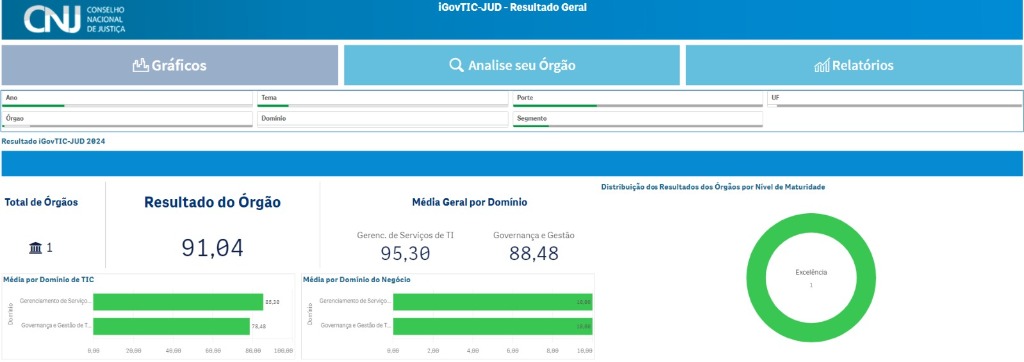The height and width of the screenshot is (362, 1024).
Task: Expand the Tema filter
Action: (383, 99)
